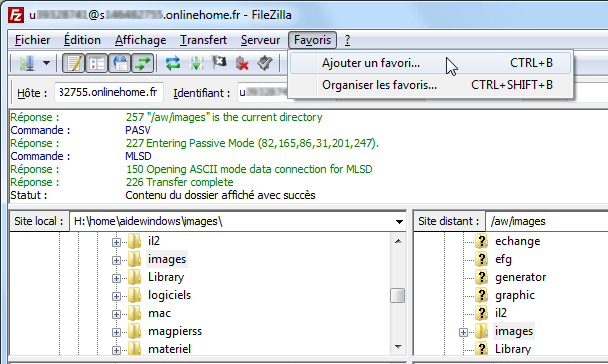The width and height of the screenshot is (608, 364).
Task: Open the Fichier menu
Action: tap(33, 40)
